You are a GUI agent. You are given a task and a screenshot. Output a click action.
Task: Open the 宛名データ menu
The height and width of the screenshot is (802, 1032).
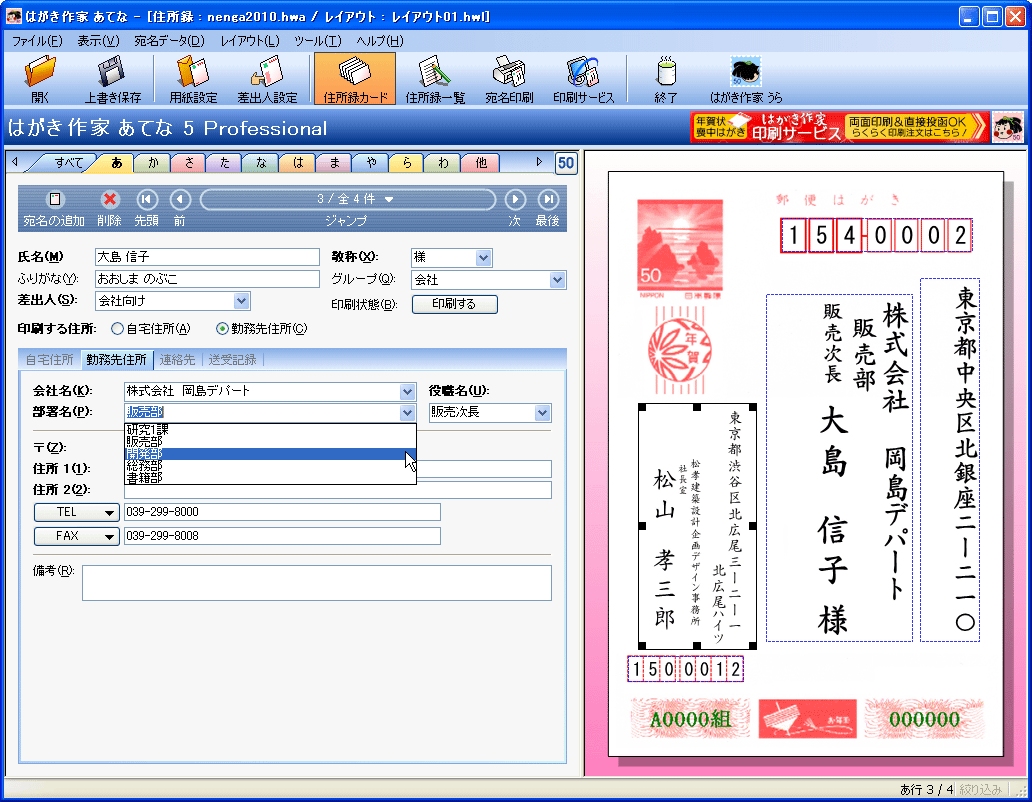[169, 41]
